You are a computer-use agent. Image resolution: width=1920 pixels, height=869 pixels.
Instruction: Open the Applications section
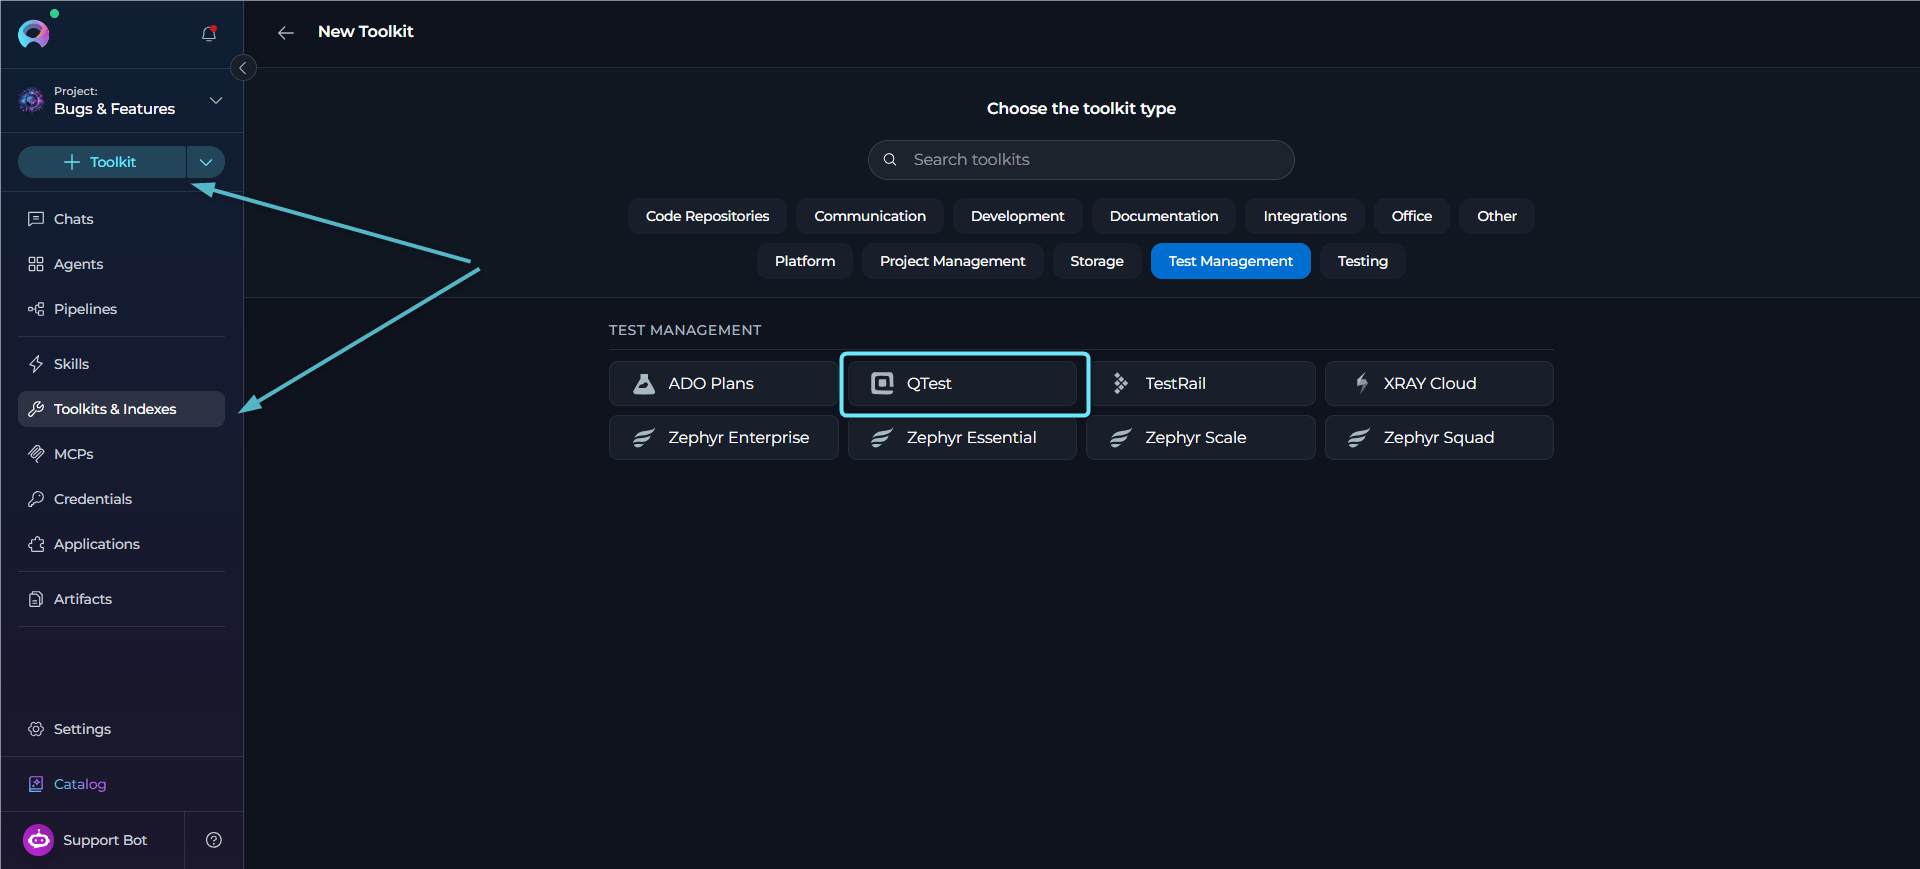[x=121, y=544]
